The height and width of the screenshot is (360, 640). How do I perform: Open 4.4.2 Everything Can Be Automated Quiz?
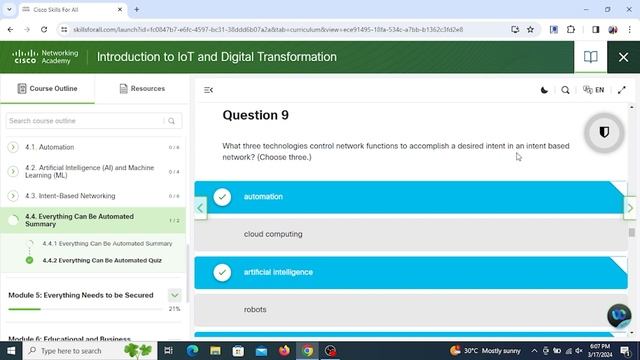click(x=102, y=260)
